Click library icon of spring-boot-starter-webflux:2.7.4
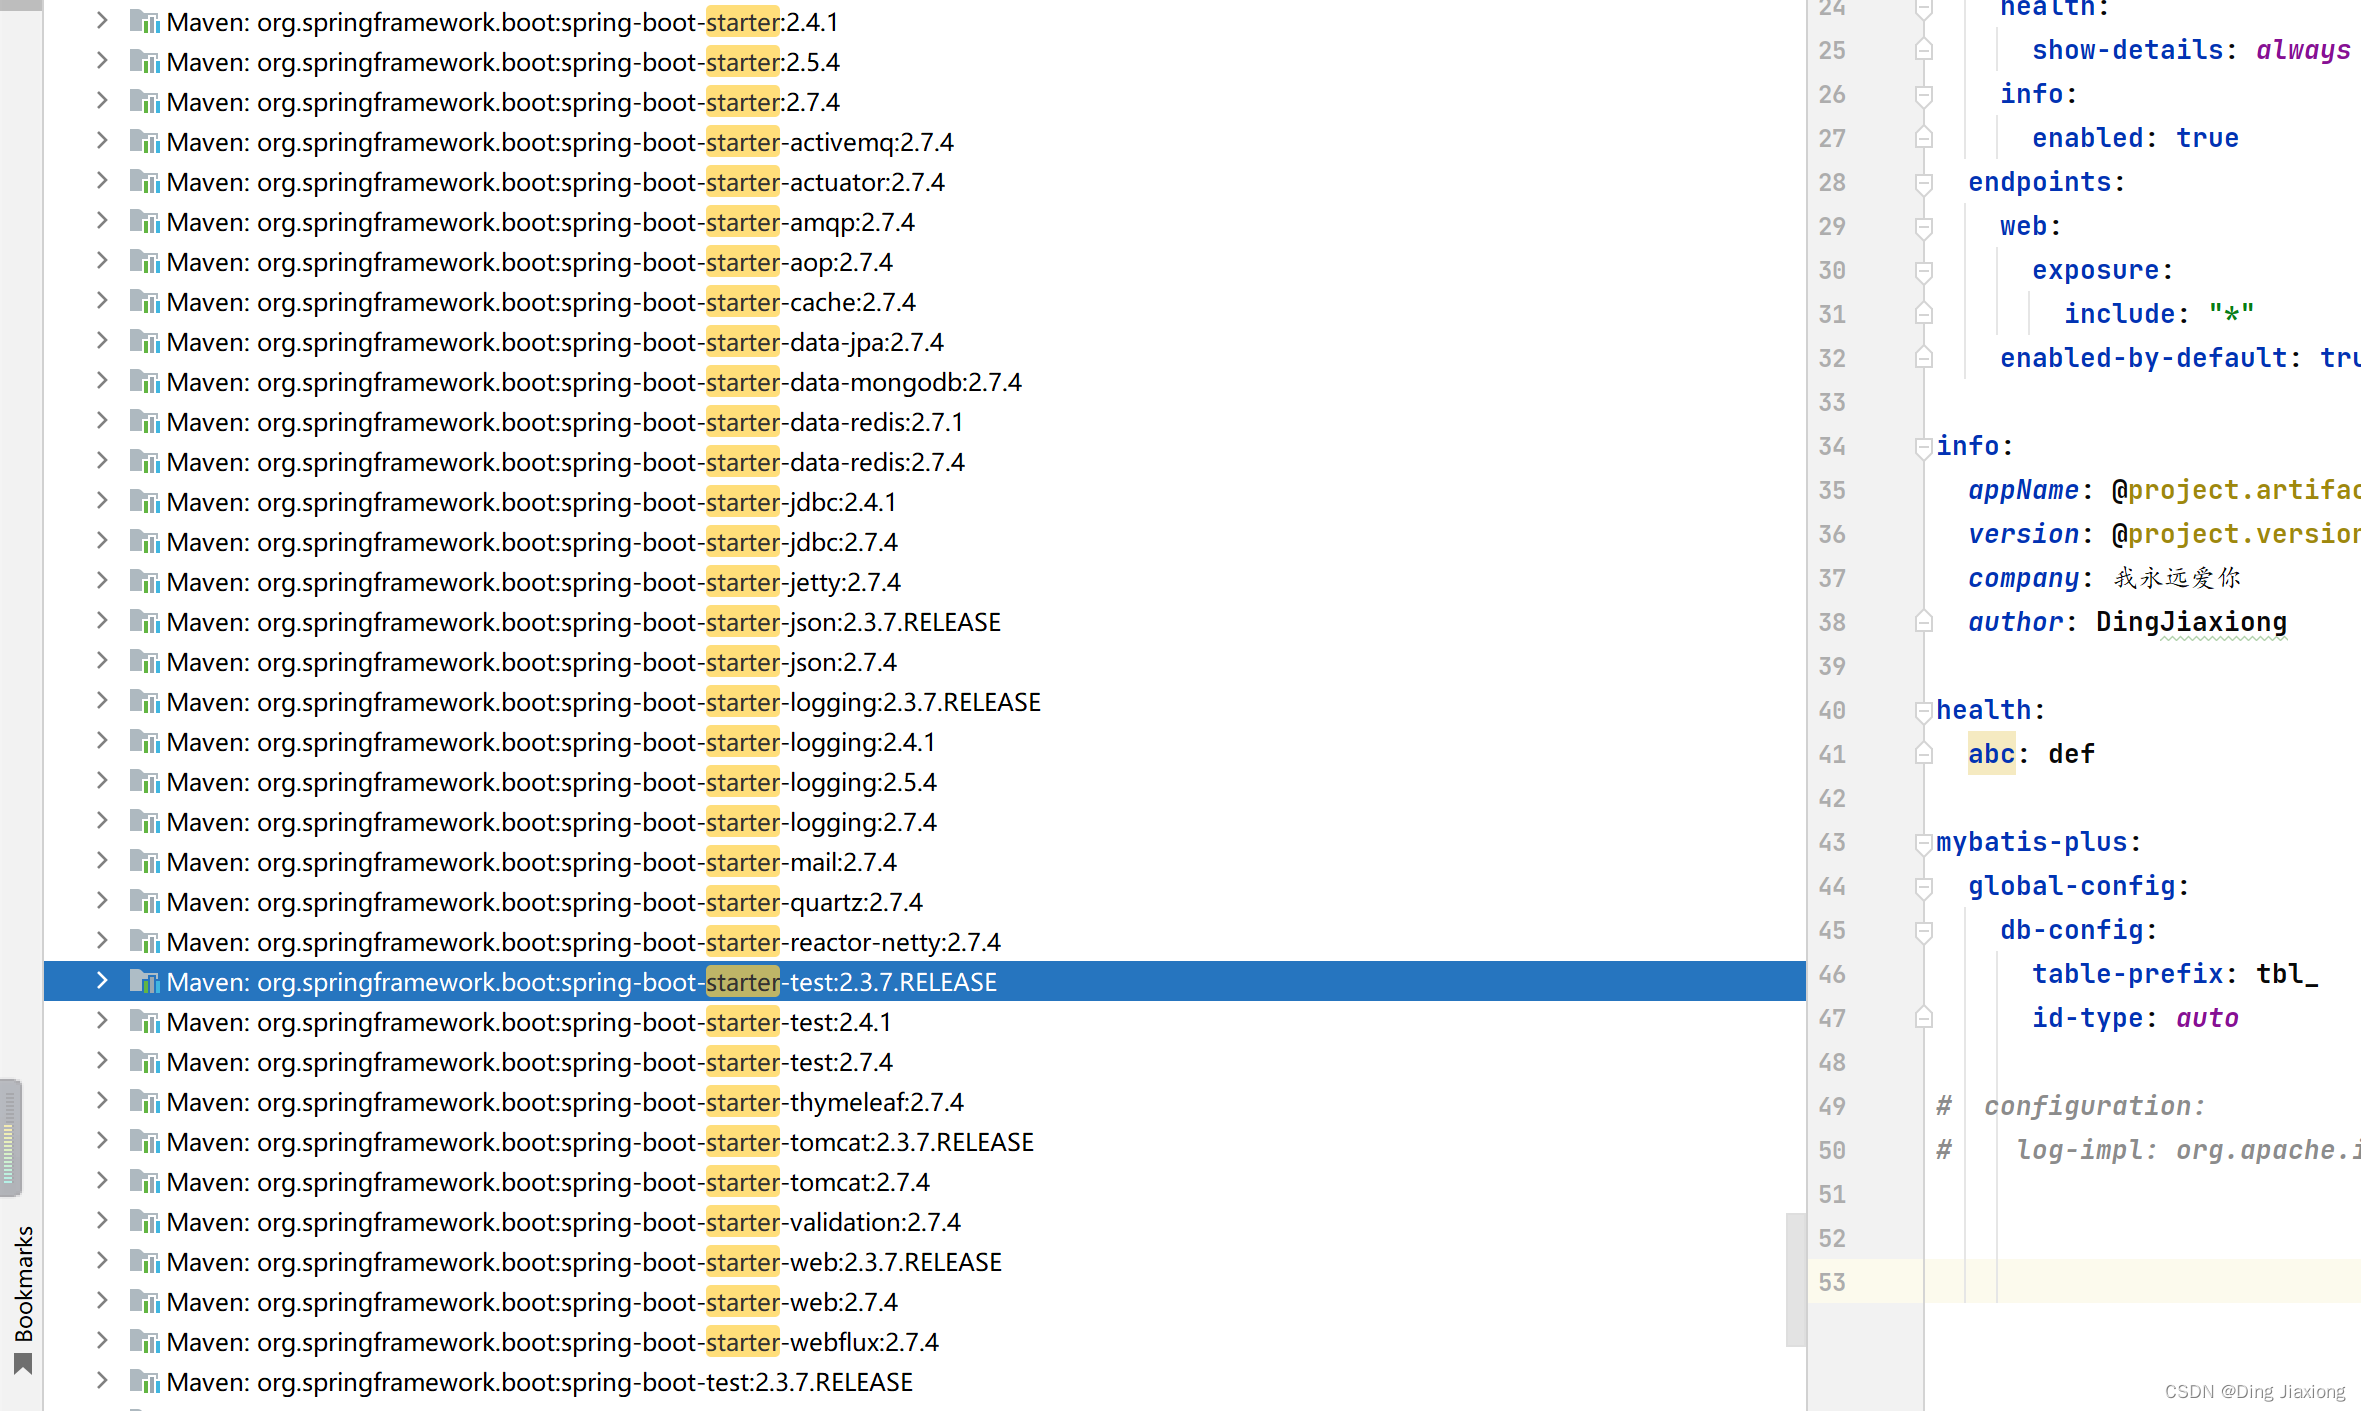The width and height of the screenshot is (2361, 1411). 145,1342
